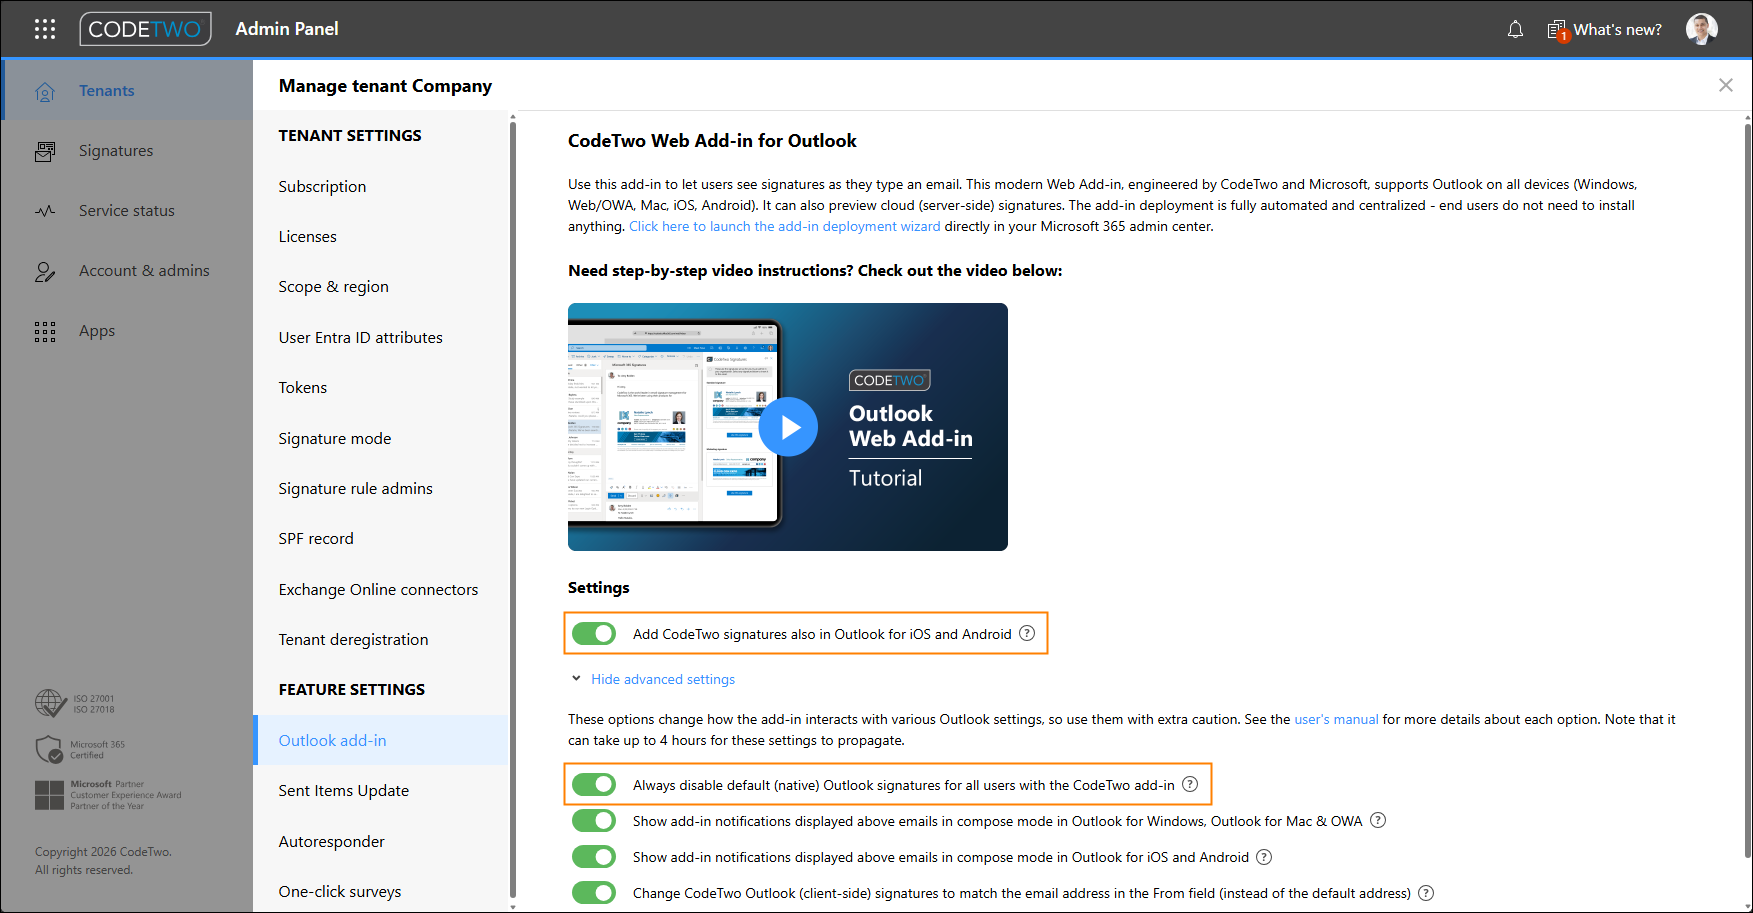This screenshot has height=913, width=1753.
Task: Open the Tenants section
Action: pos(128,90)
